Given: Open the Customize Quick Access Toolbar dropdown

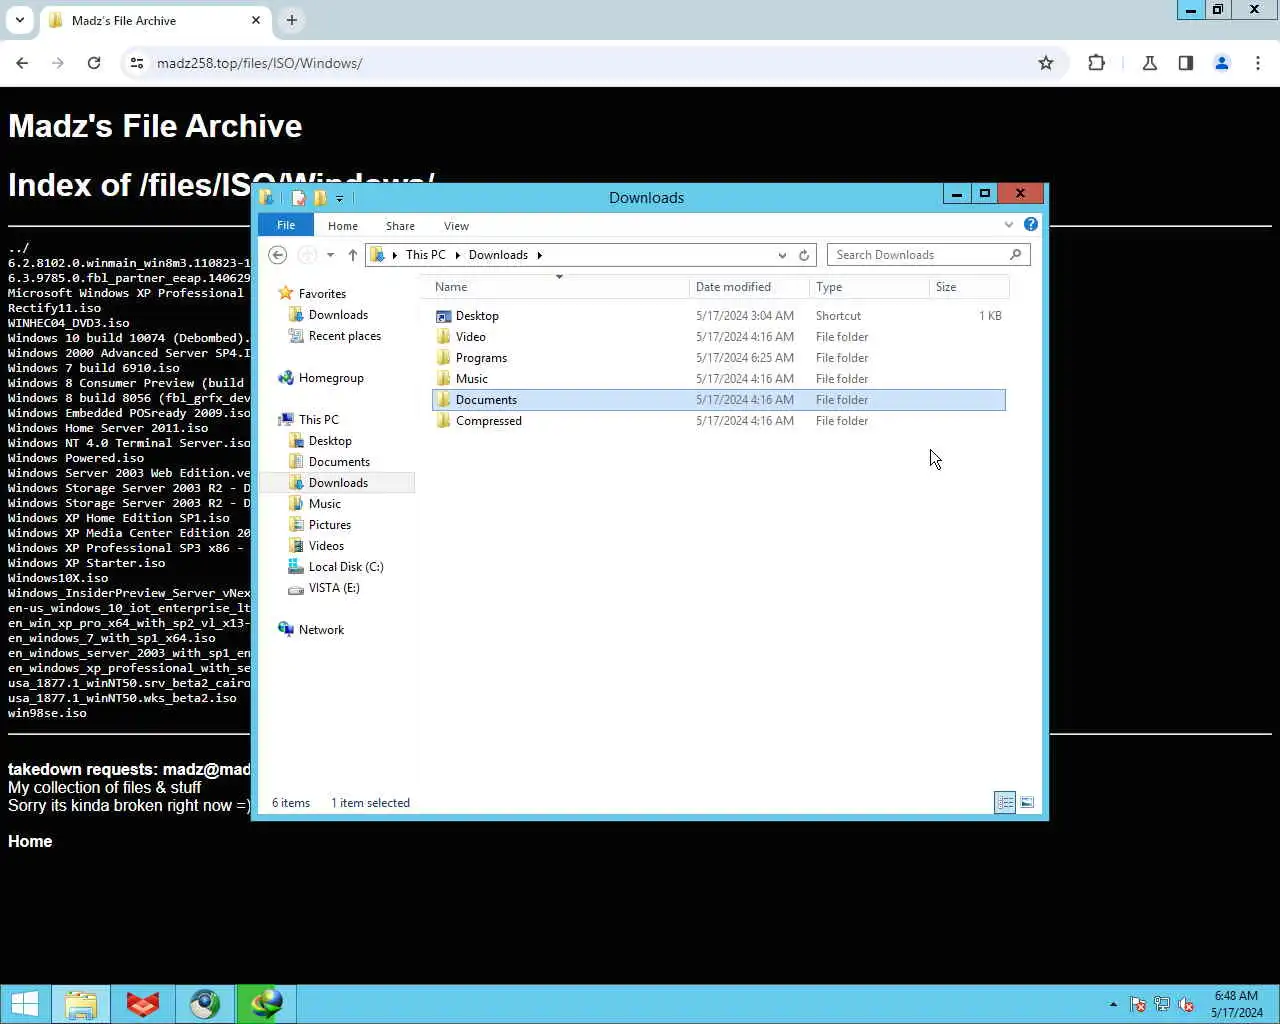Looking at the screenshot, I should coord(339,198).
